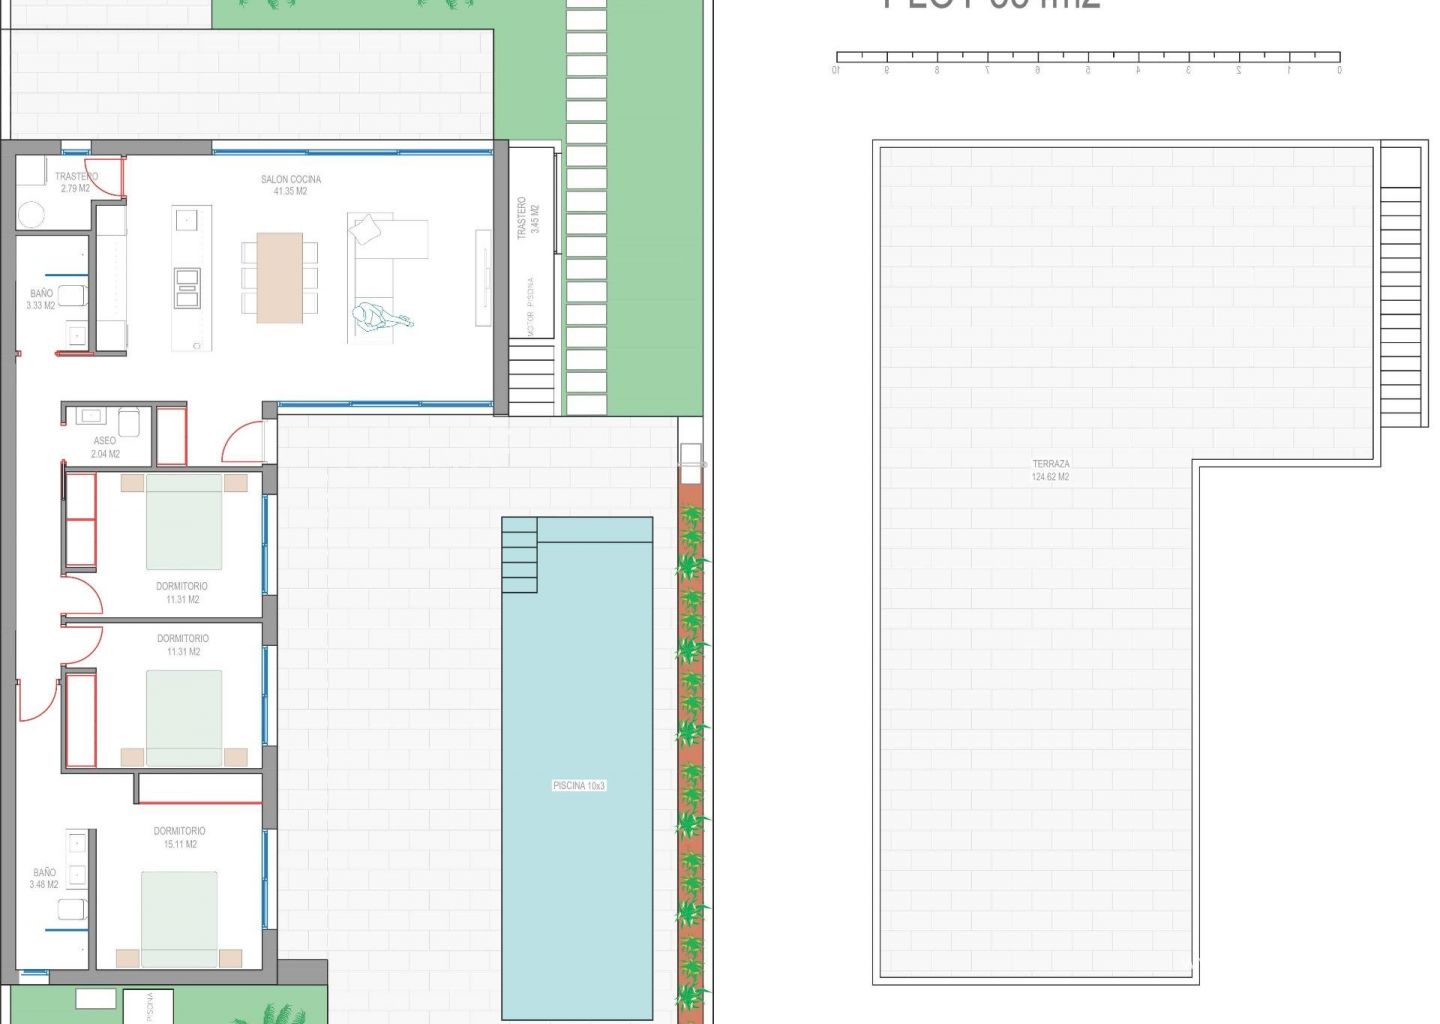This screenshot has height=1024, width=1440.
Task: Select the TERRAZA 124.62 M2 label
Action: click(1050, 470)
